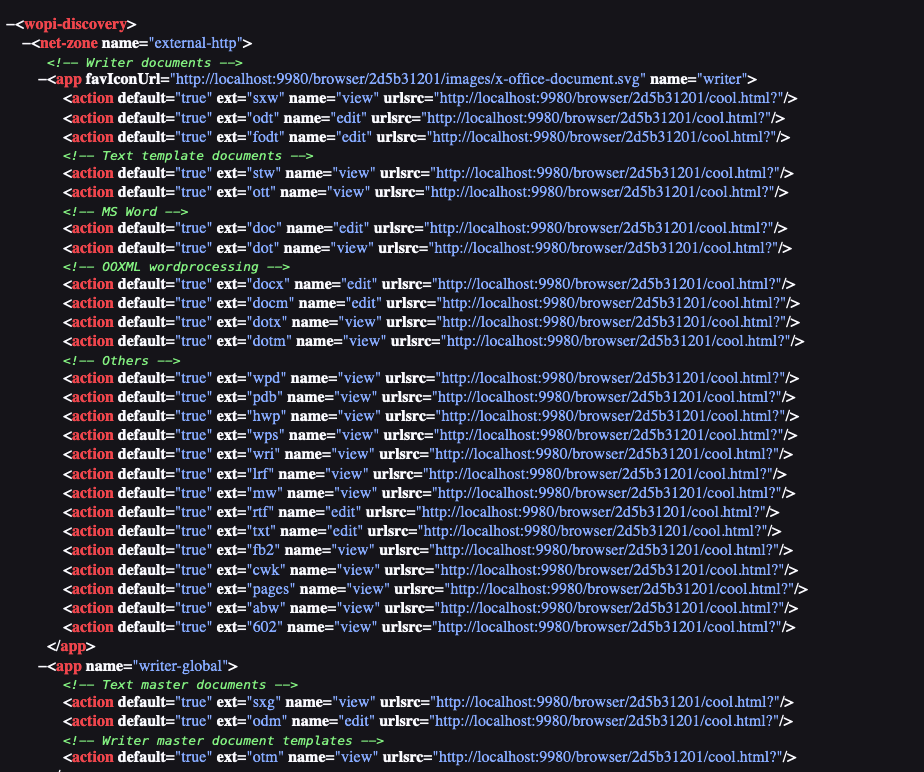Screen dimensions: 924x772
Task: Click the ext value "odm"
Action: pyautogui.click(x=268, y=721)
